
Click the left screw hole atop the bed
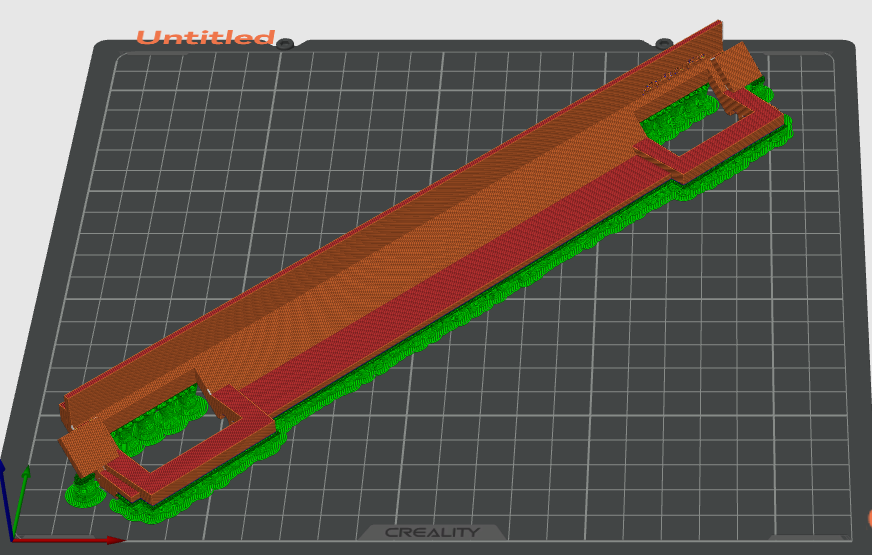pos(285,44)
